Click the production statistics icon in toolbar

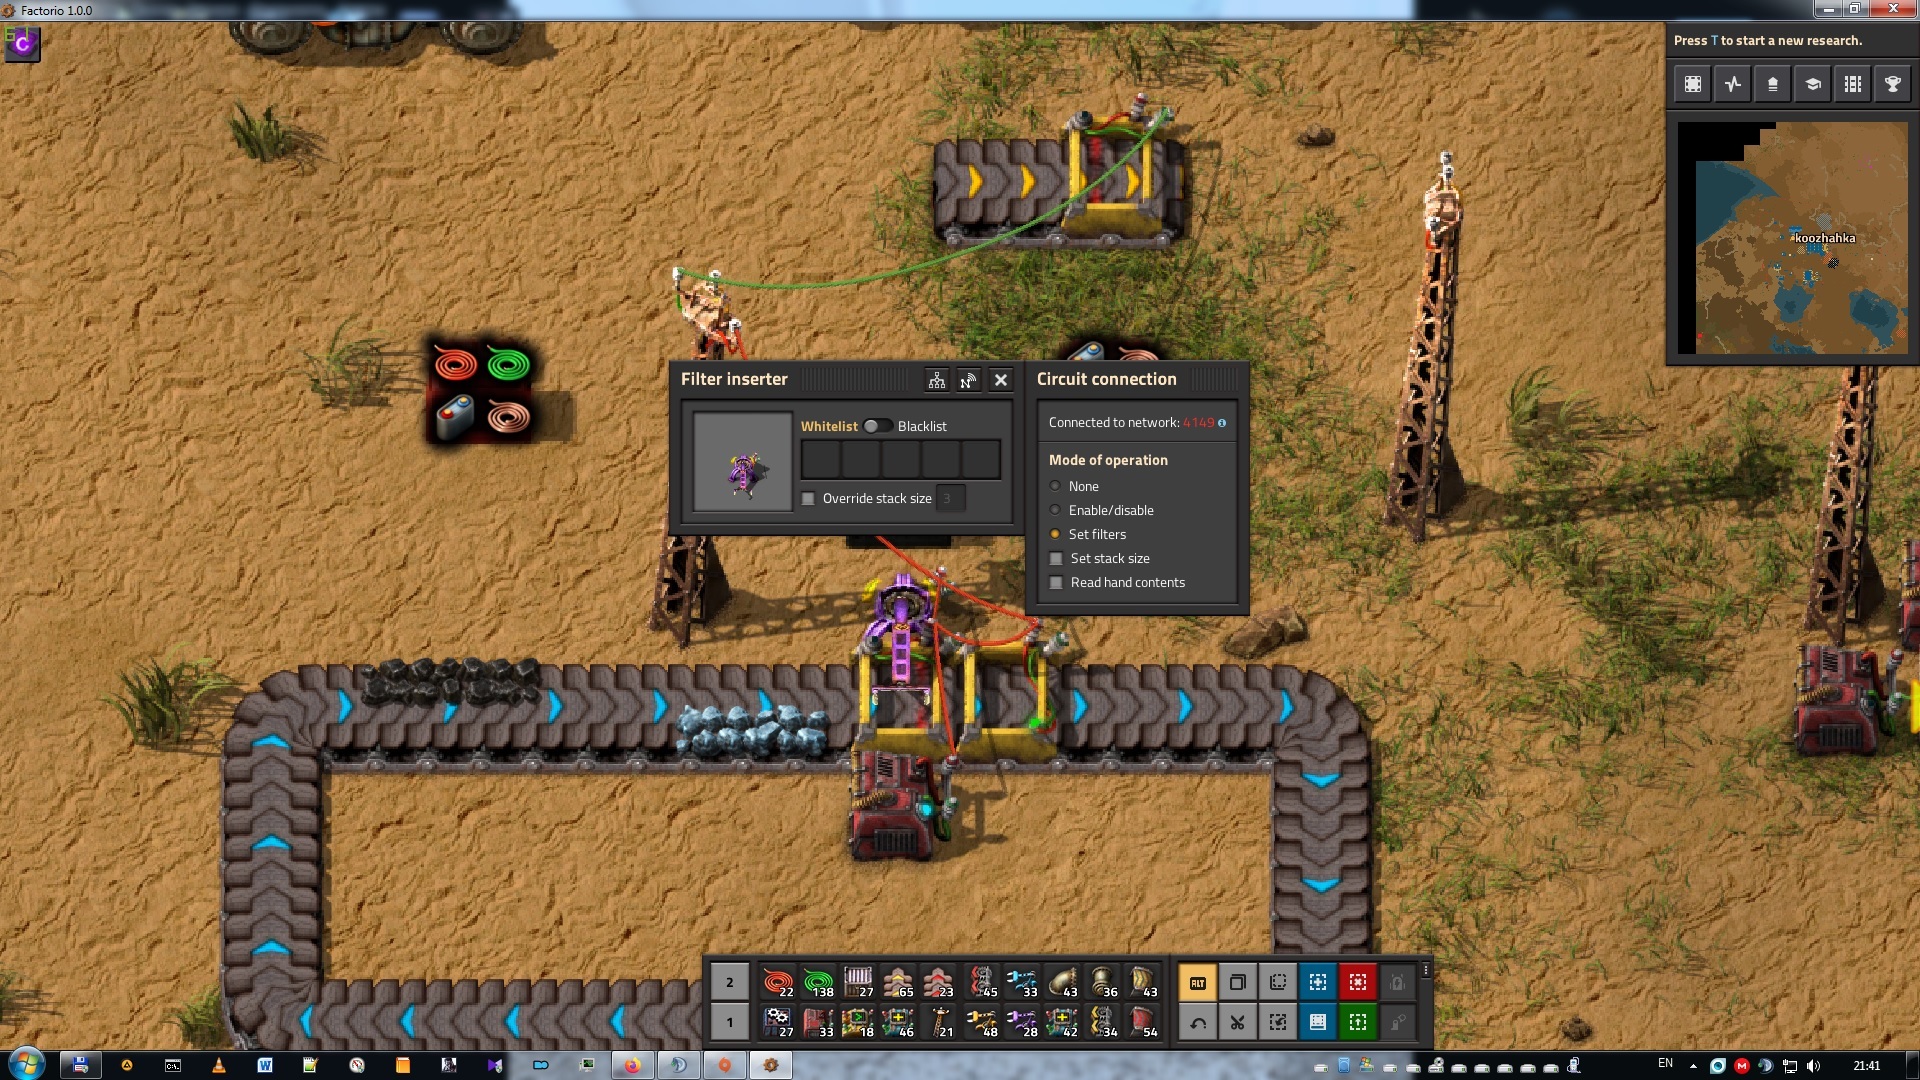point(1733,84)
